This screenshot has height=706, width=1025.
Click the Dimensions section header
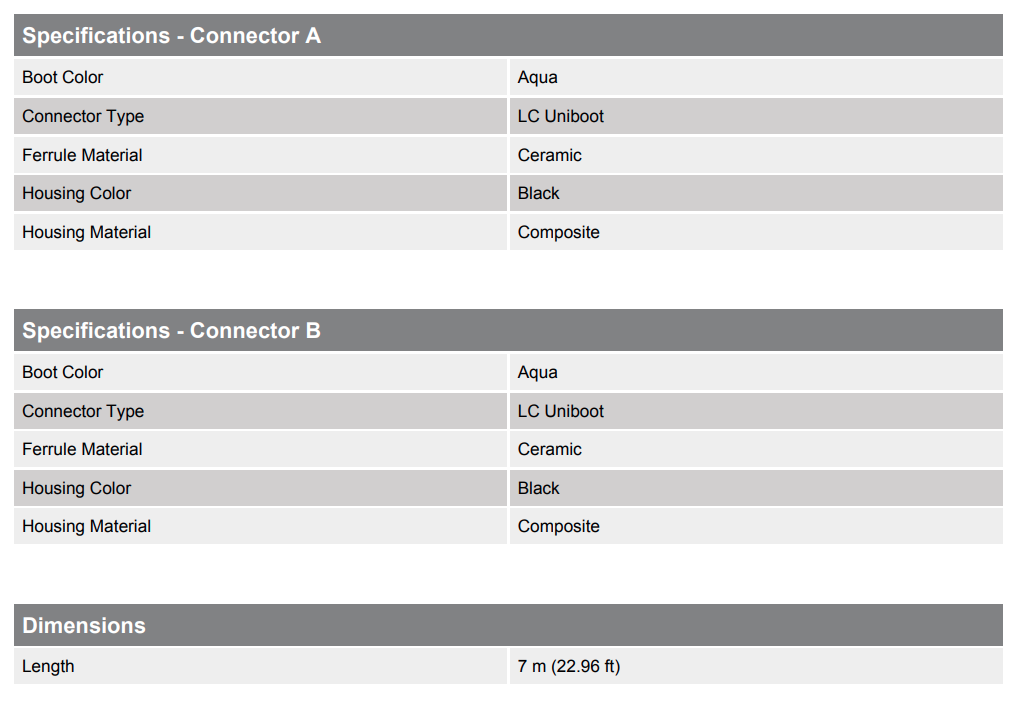click(84, 626)
